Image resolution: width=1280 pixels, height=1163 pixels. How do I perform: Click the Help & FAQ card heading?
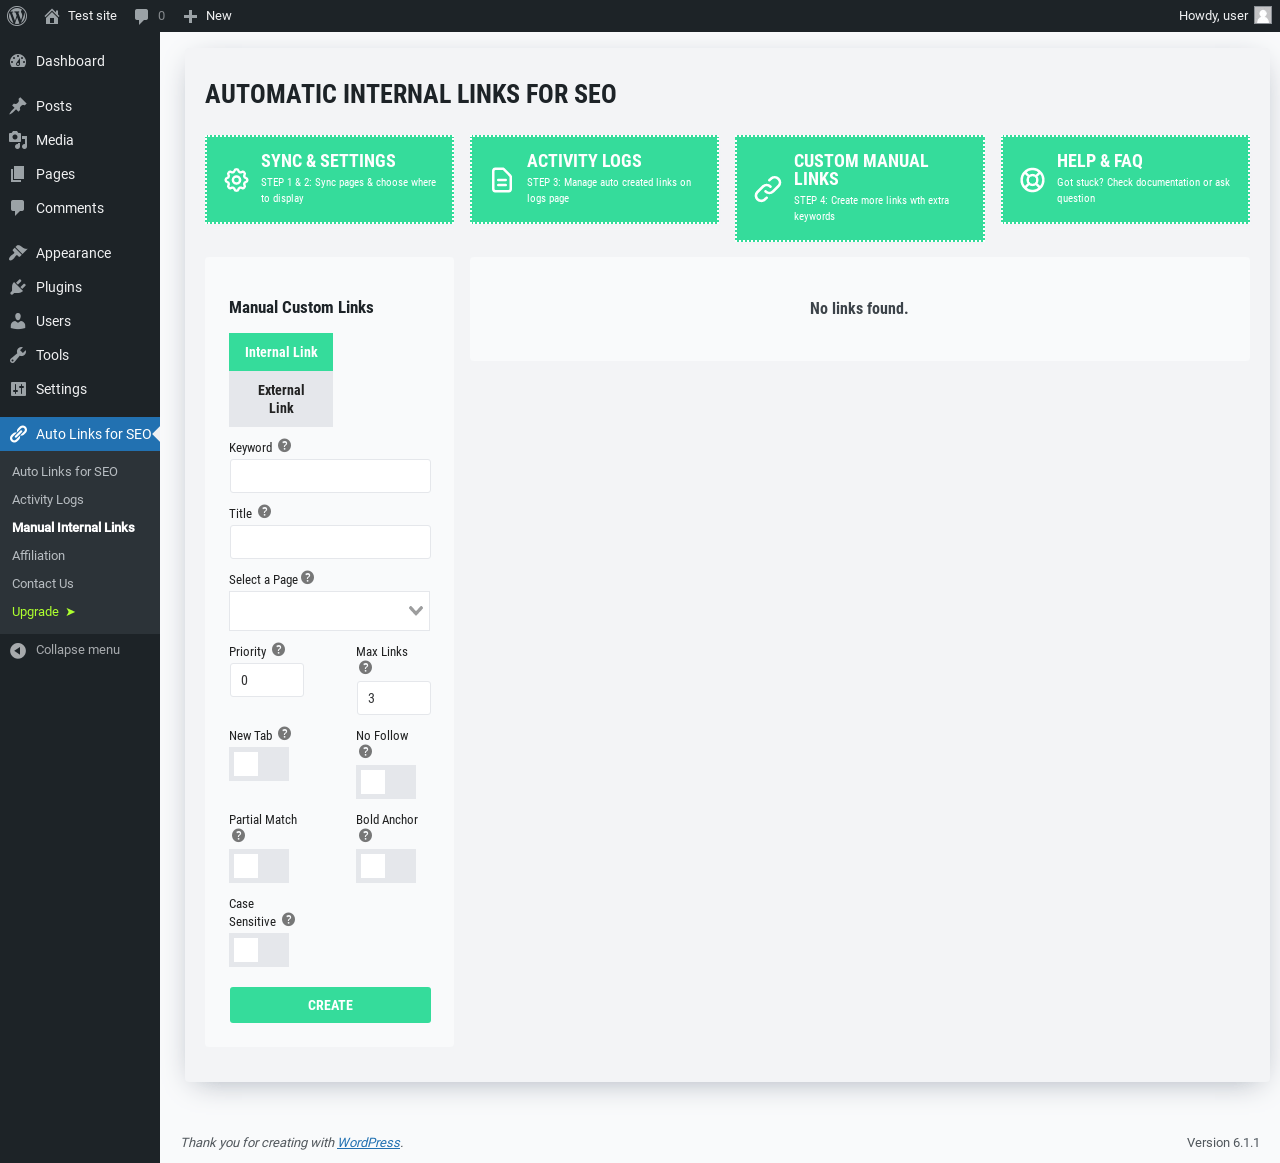click(x=1099, y=161)
